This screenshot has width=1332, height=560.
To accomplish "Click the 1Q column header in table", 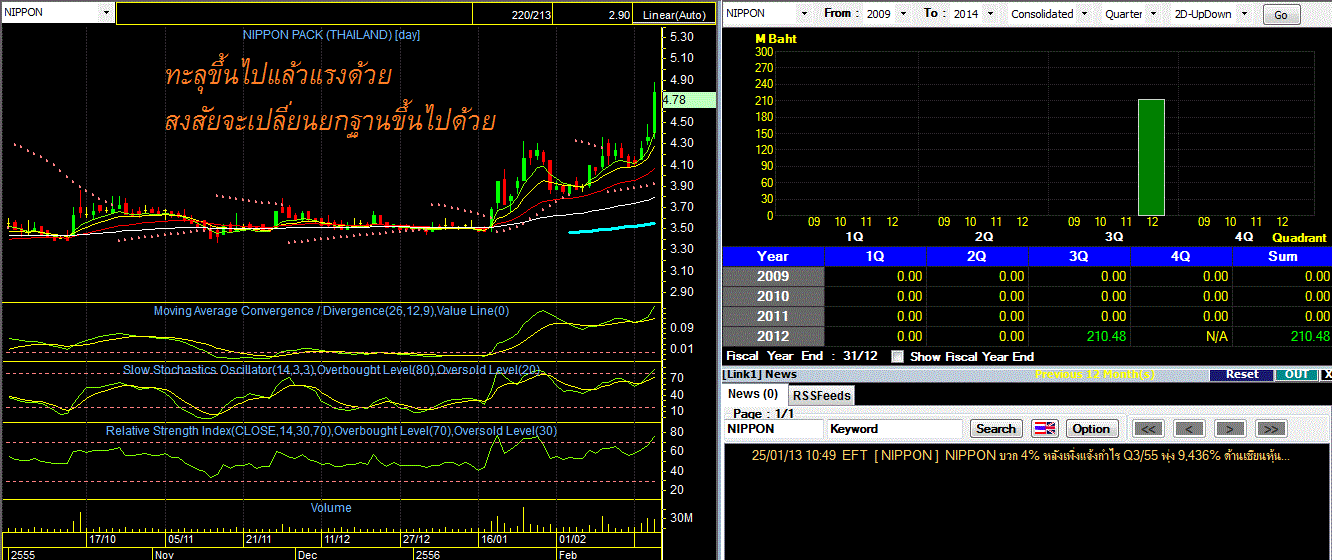I will (875, 256).
